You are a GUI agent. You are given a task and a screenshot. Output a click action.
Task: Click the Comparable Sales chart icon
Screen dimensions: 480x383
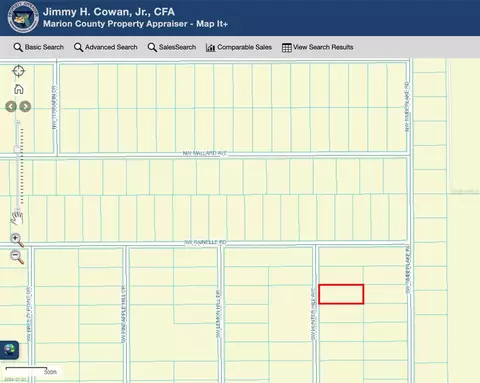tap(210, 48)
